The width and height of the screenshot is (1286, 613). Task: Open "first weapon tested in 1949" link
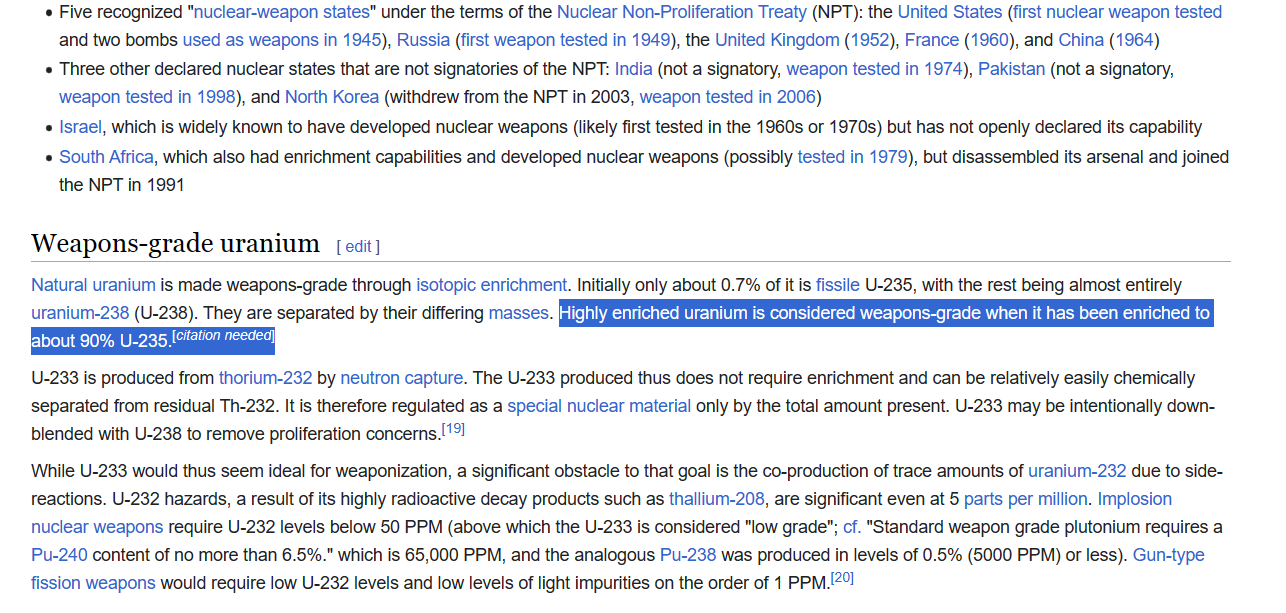click(x=563, y=40)
